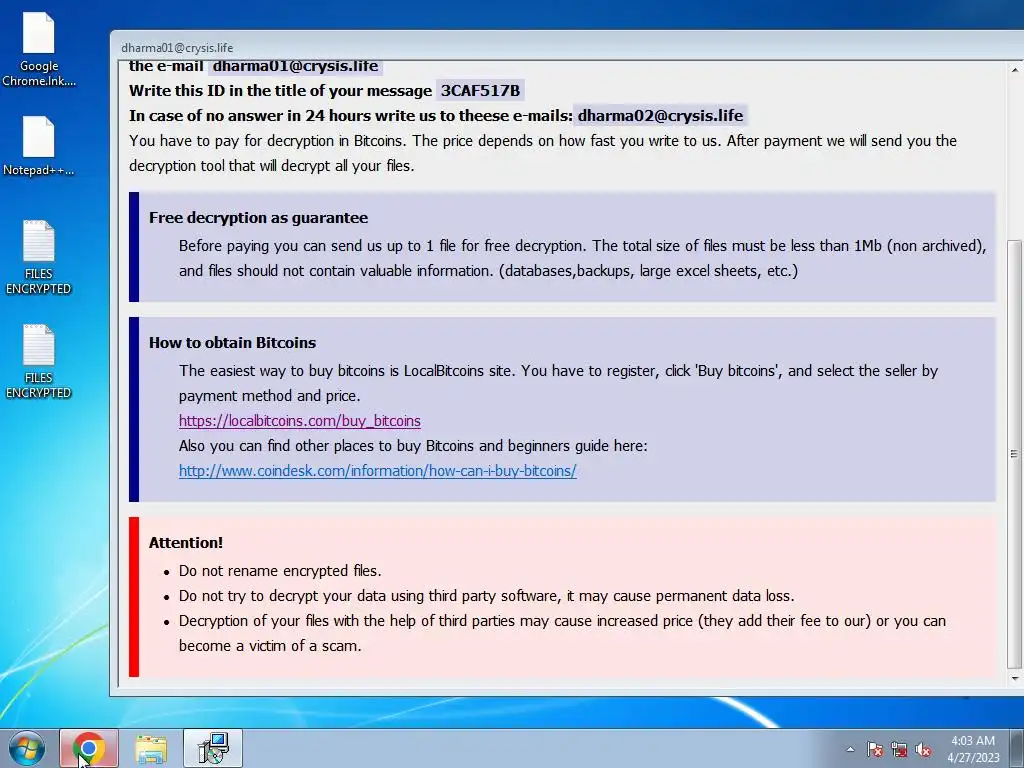Click 'Do not rename encrypted files.' bullet
Screen dimensions: 1024x768
[x=280, y=571]
